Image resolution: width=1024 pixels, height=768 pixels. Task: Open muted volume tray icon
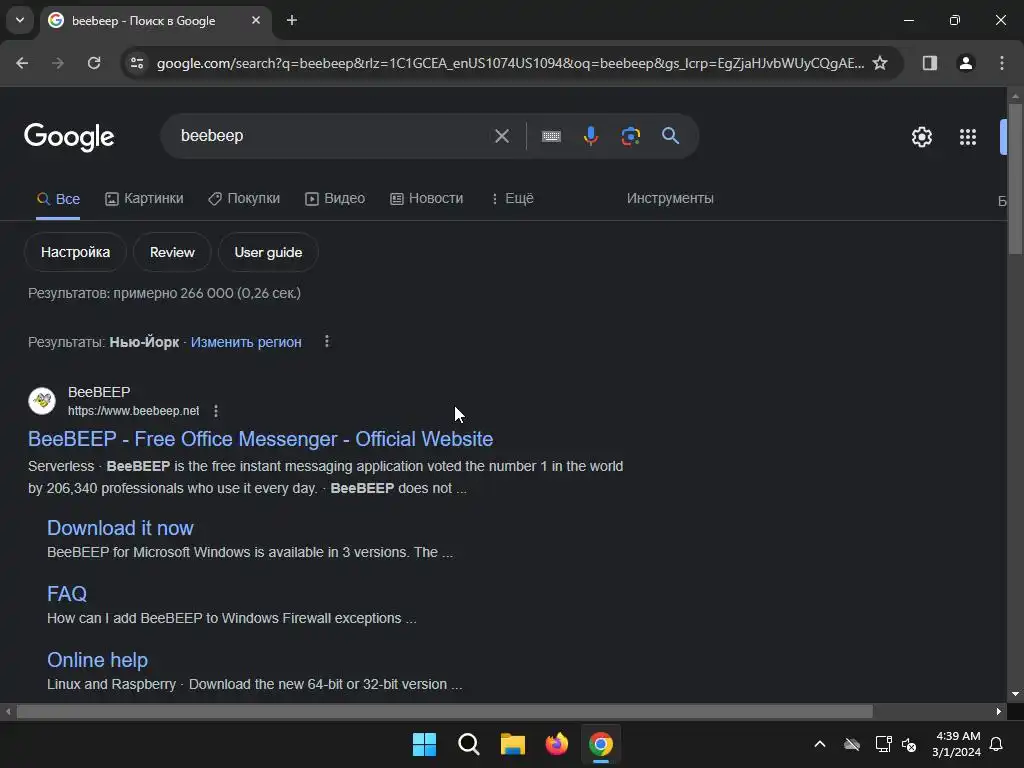point(908,744)
